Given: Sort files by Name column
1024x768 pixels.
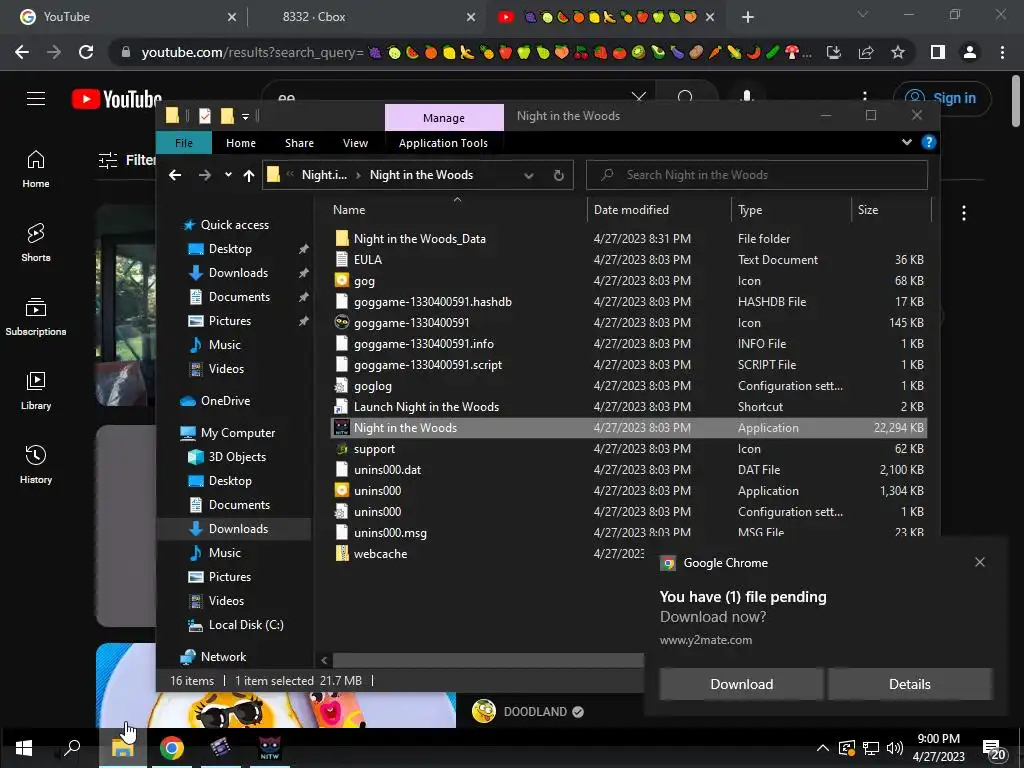Looking at the screenshot, I should coord(457,210).
